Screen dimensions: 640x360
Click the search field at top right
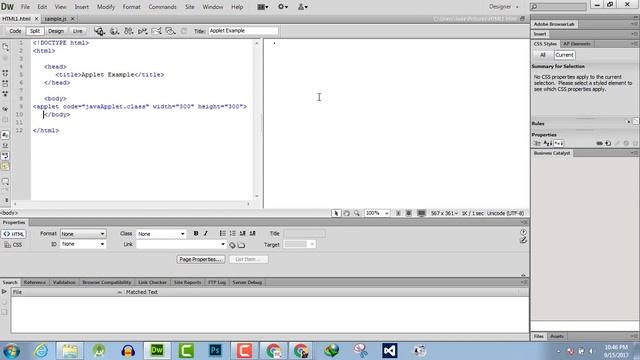click(x=558, y=7)
